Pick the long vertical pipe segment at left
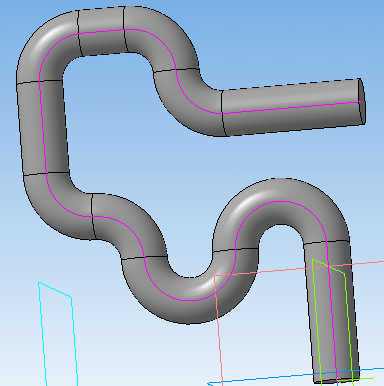This screenshot has height=386, width=384. (43, 128)
